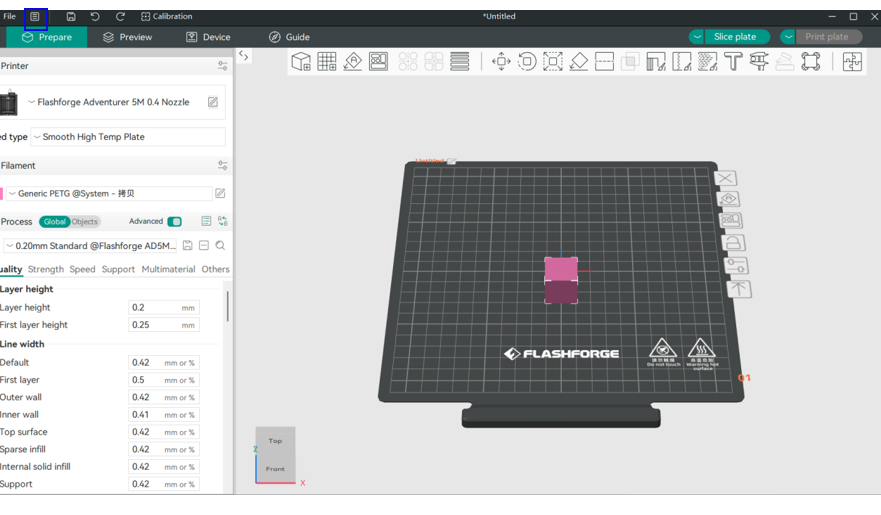Expand the bed type Smooth High Temp Plate dropdown

coord(127,137)
